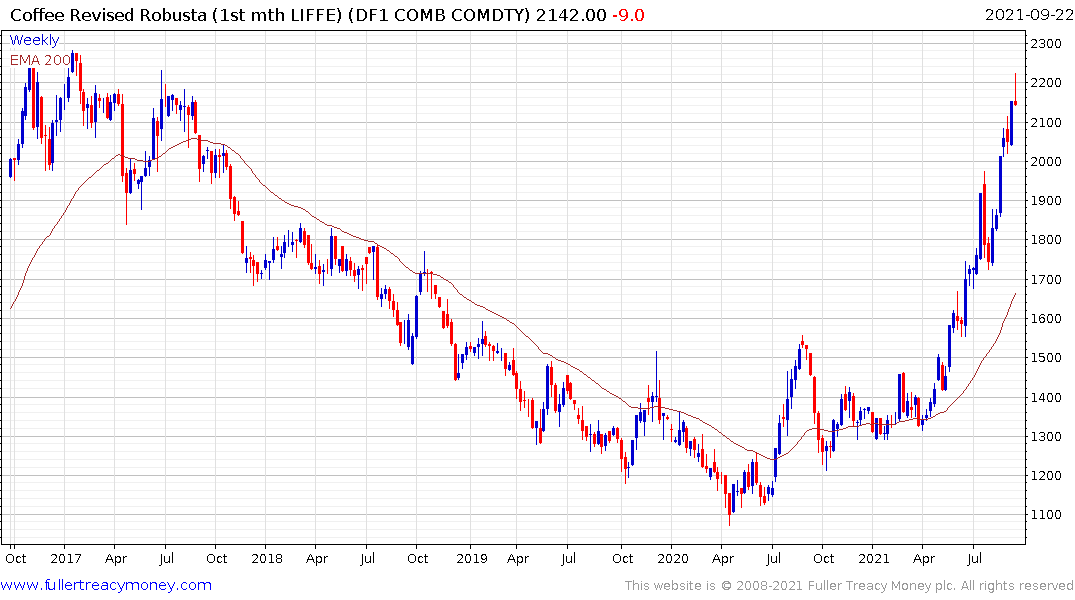Click the price change value -9.0
Screen dimensions: 1075x600
click(628, 15)
